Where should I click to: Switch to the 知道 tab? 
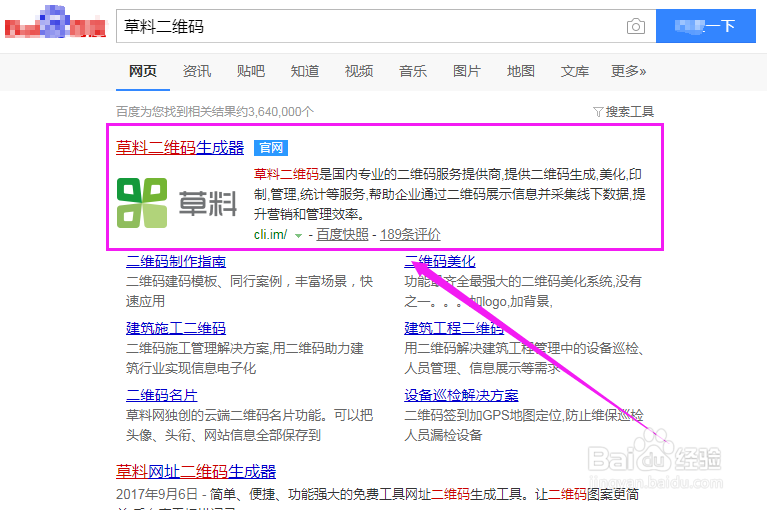tap(304, 71)
